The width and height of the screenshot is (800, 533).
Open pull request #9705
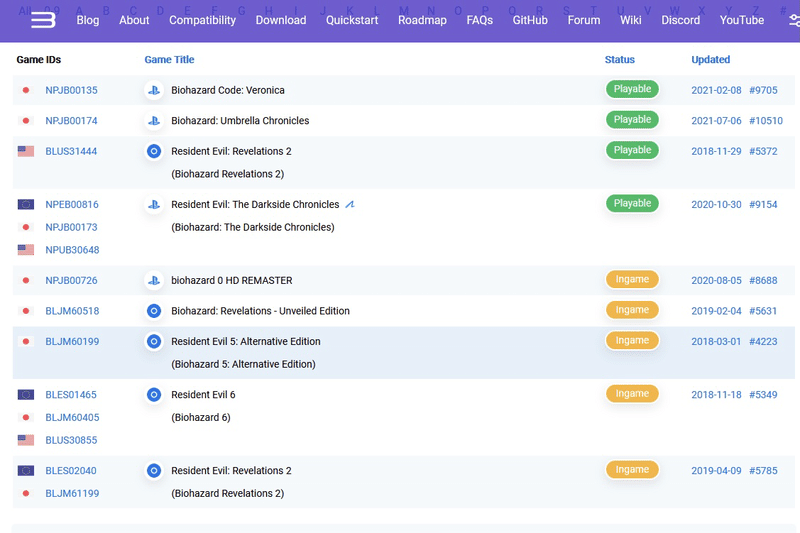coord(763,90)
